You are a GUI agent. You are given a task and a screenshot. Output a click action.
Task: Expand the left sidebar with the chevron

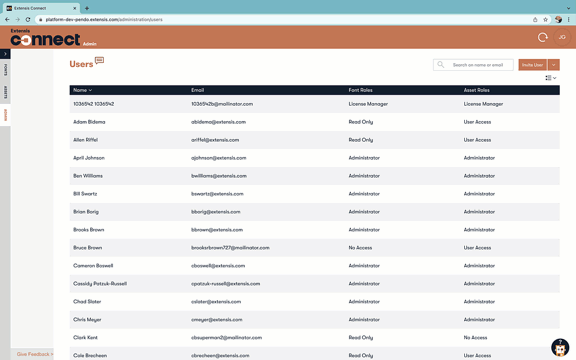click(5, 54)
